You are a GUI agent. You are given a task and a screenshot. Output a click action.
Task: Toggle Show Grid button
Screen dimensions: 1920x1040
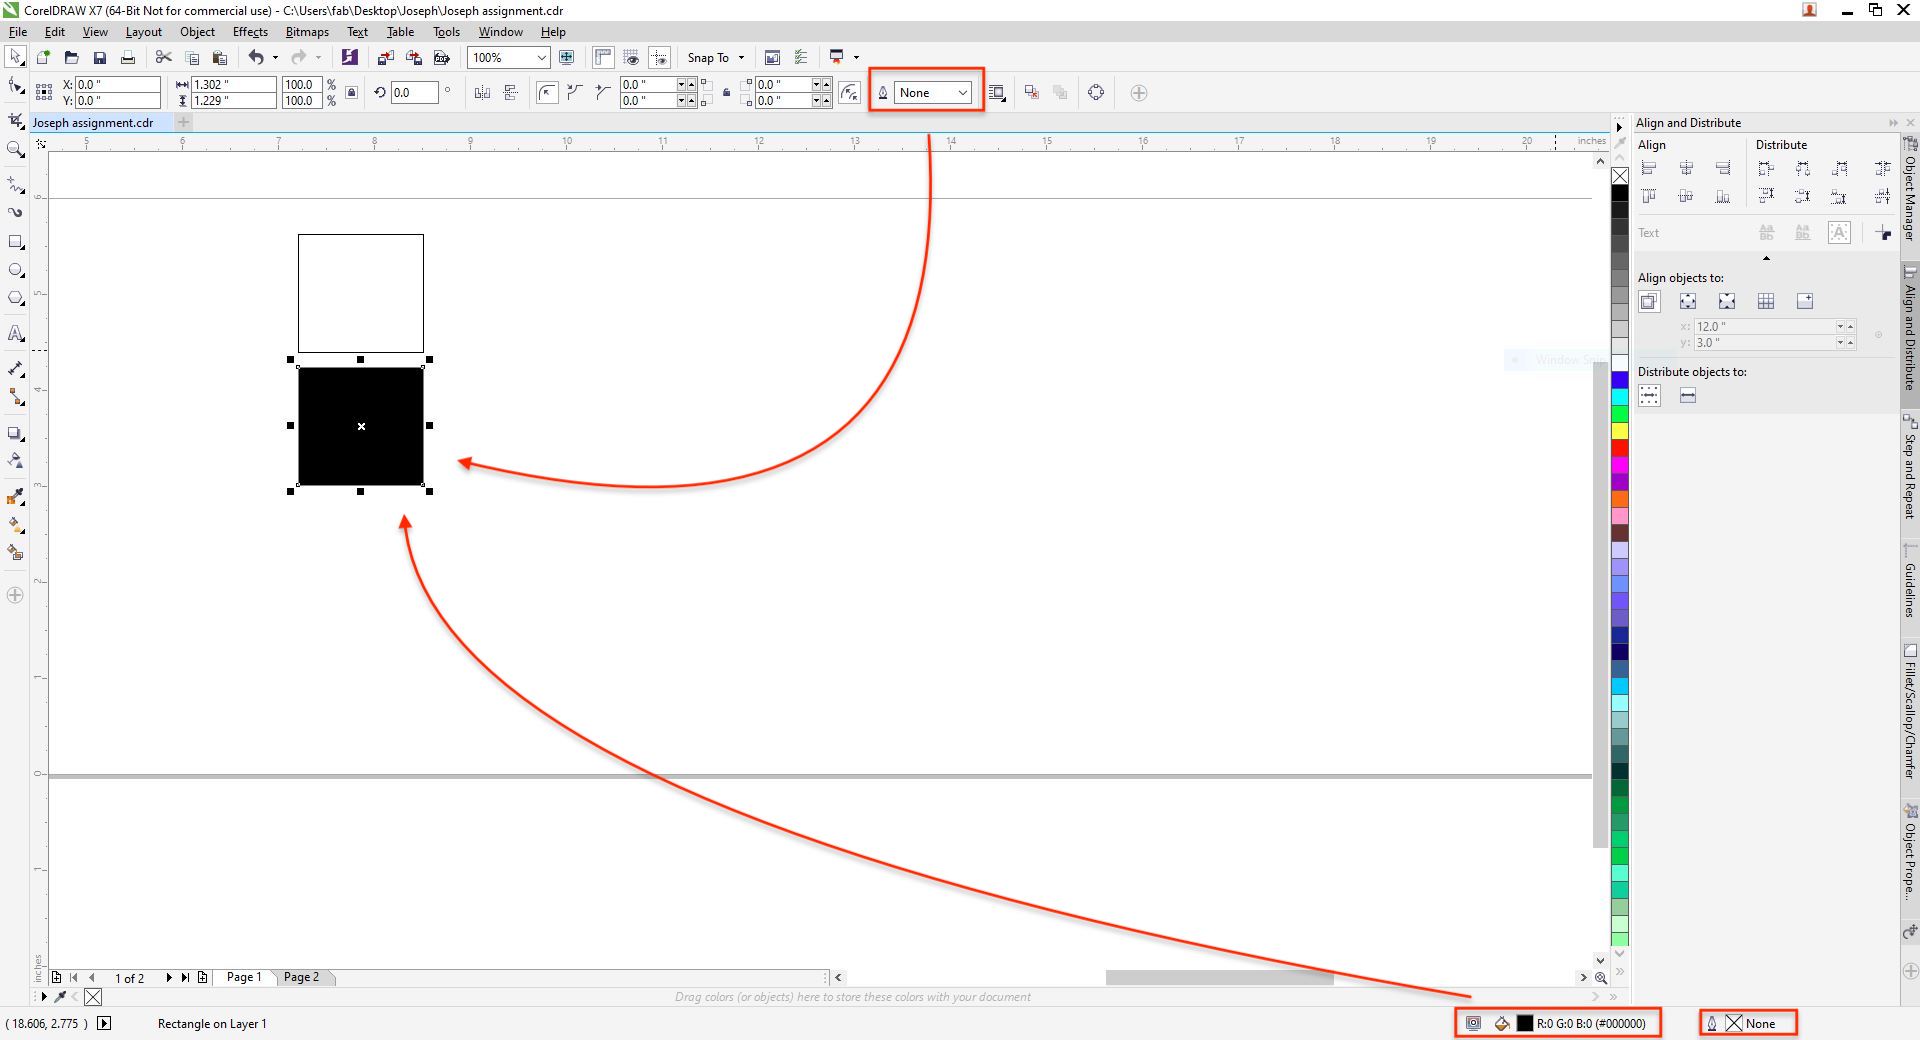point(631,58)
